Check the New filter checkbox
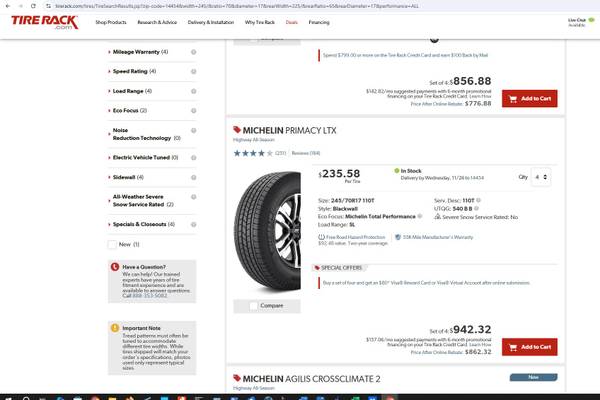600x400 pixels. [113, 244]
